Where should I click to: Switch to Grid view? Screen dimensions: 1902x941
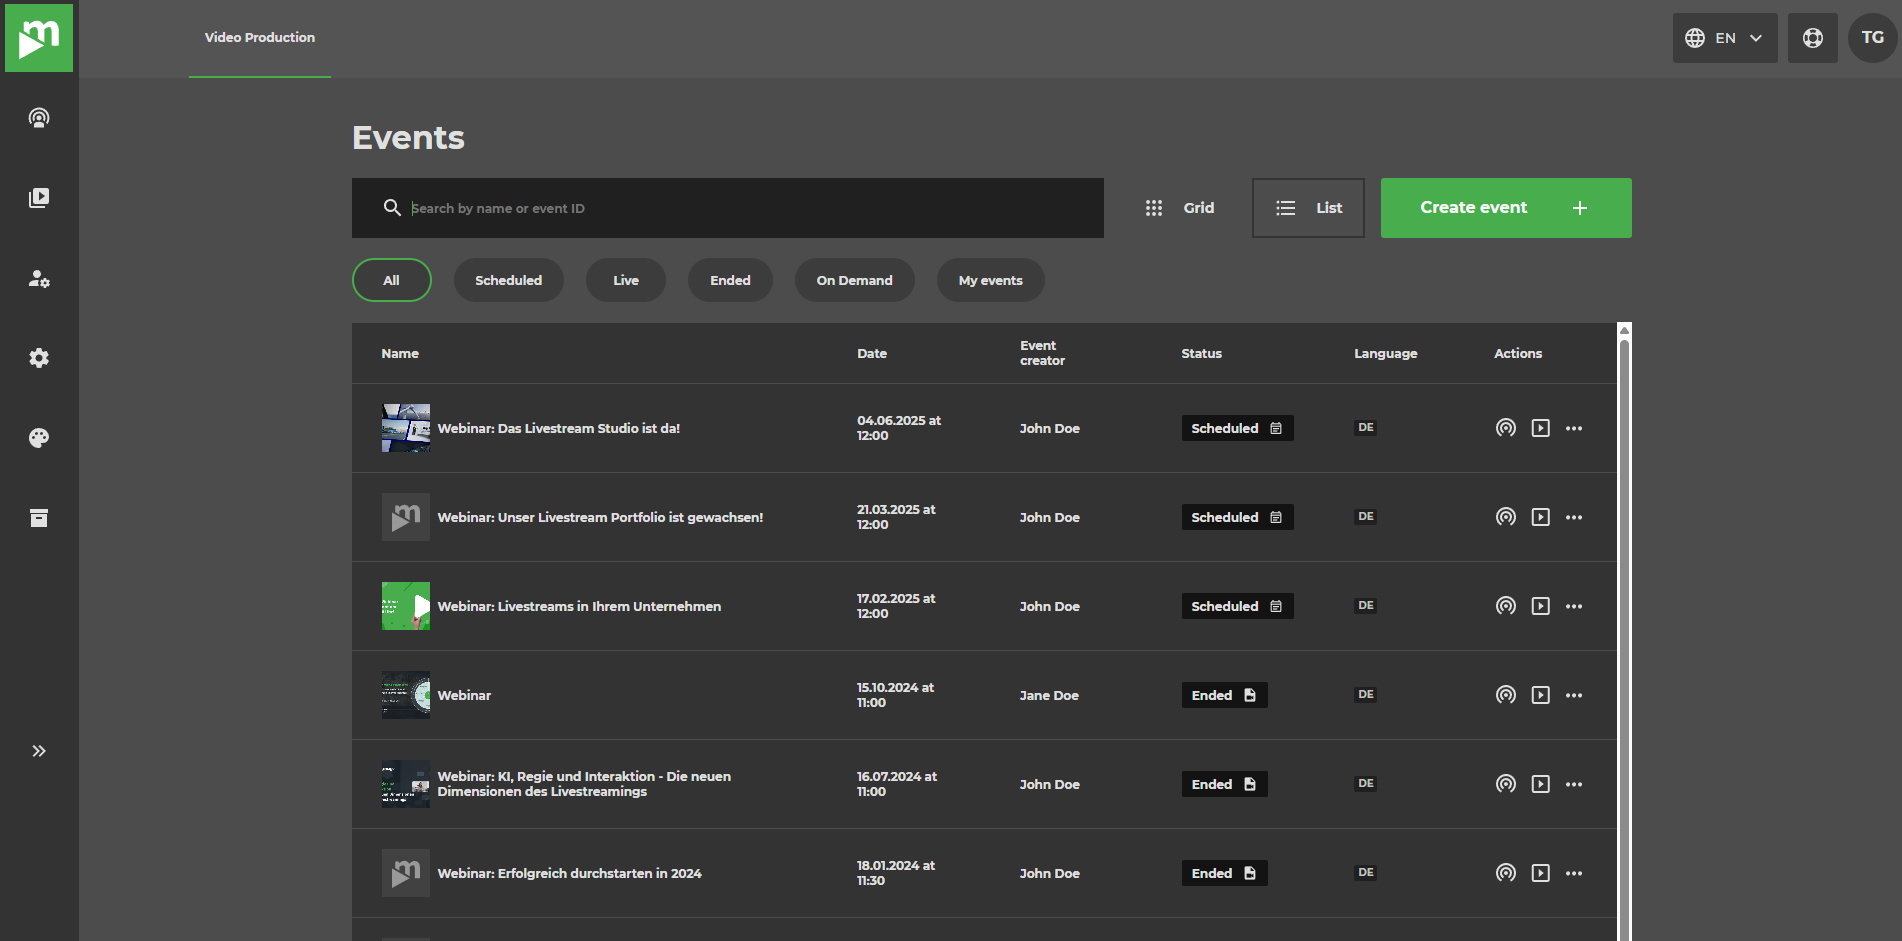(1180, 208)
